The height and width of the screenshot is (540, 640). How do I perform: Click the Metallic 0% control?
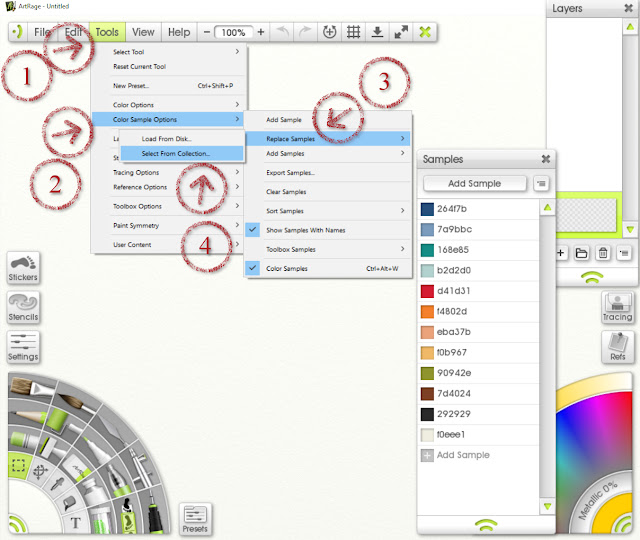597,500
